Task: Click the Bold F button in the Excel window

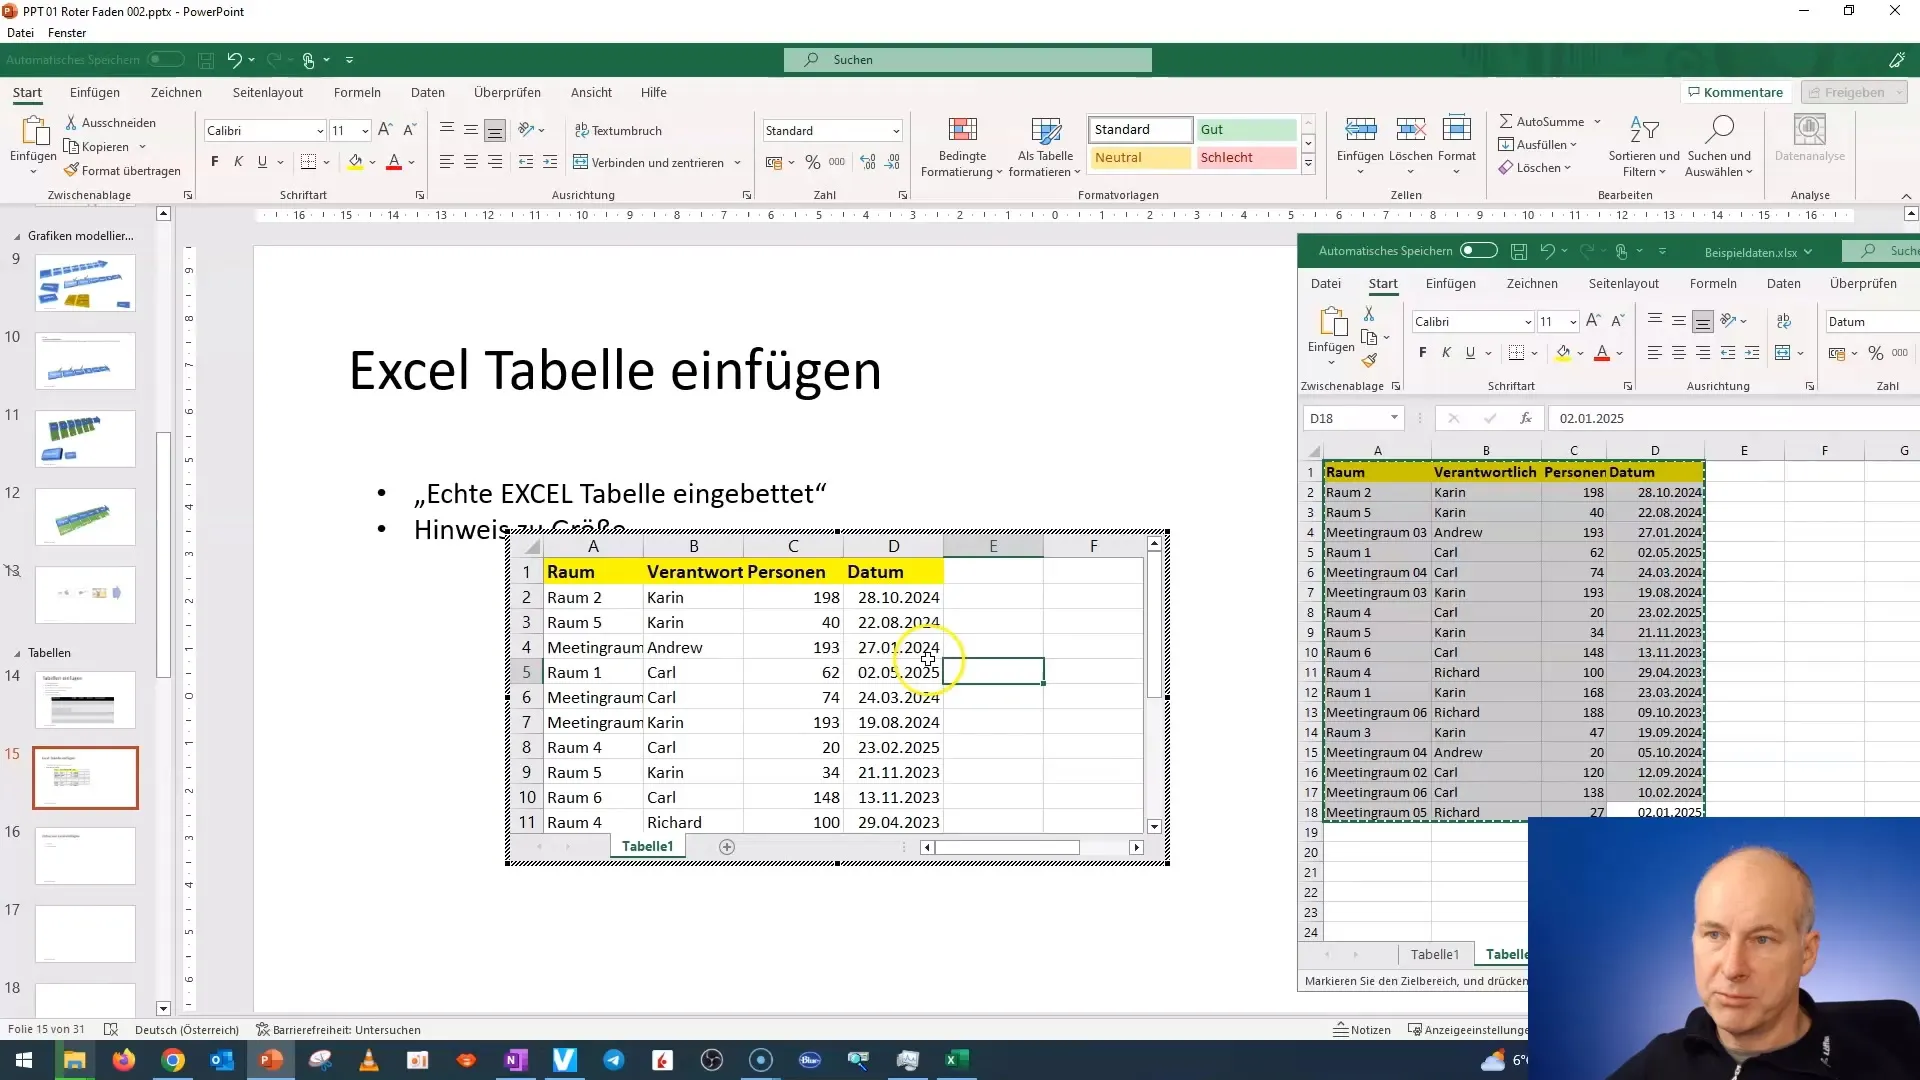Action: (1423, 353)
